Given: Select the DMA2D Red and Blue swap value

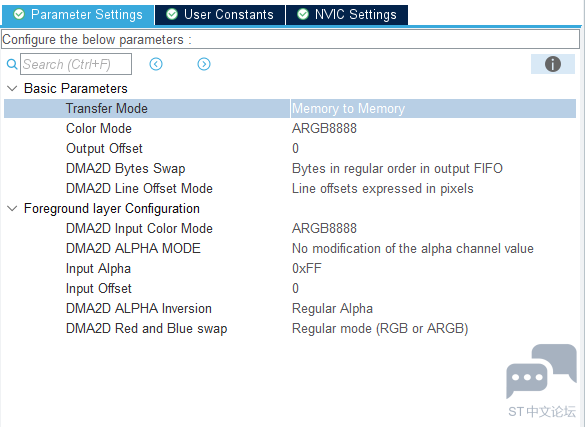Looking at the screenshot, I should click(x=433, y=329).
